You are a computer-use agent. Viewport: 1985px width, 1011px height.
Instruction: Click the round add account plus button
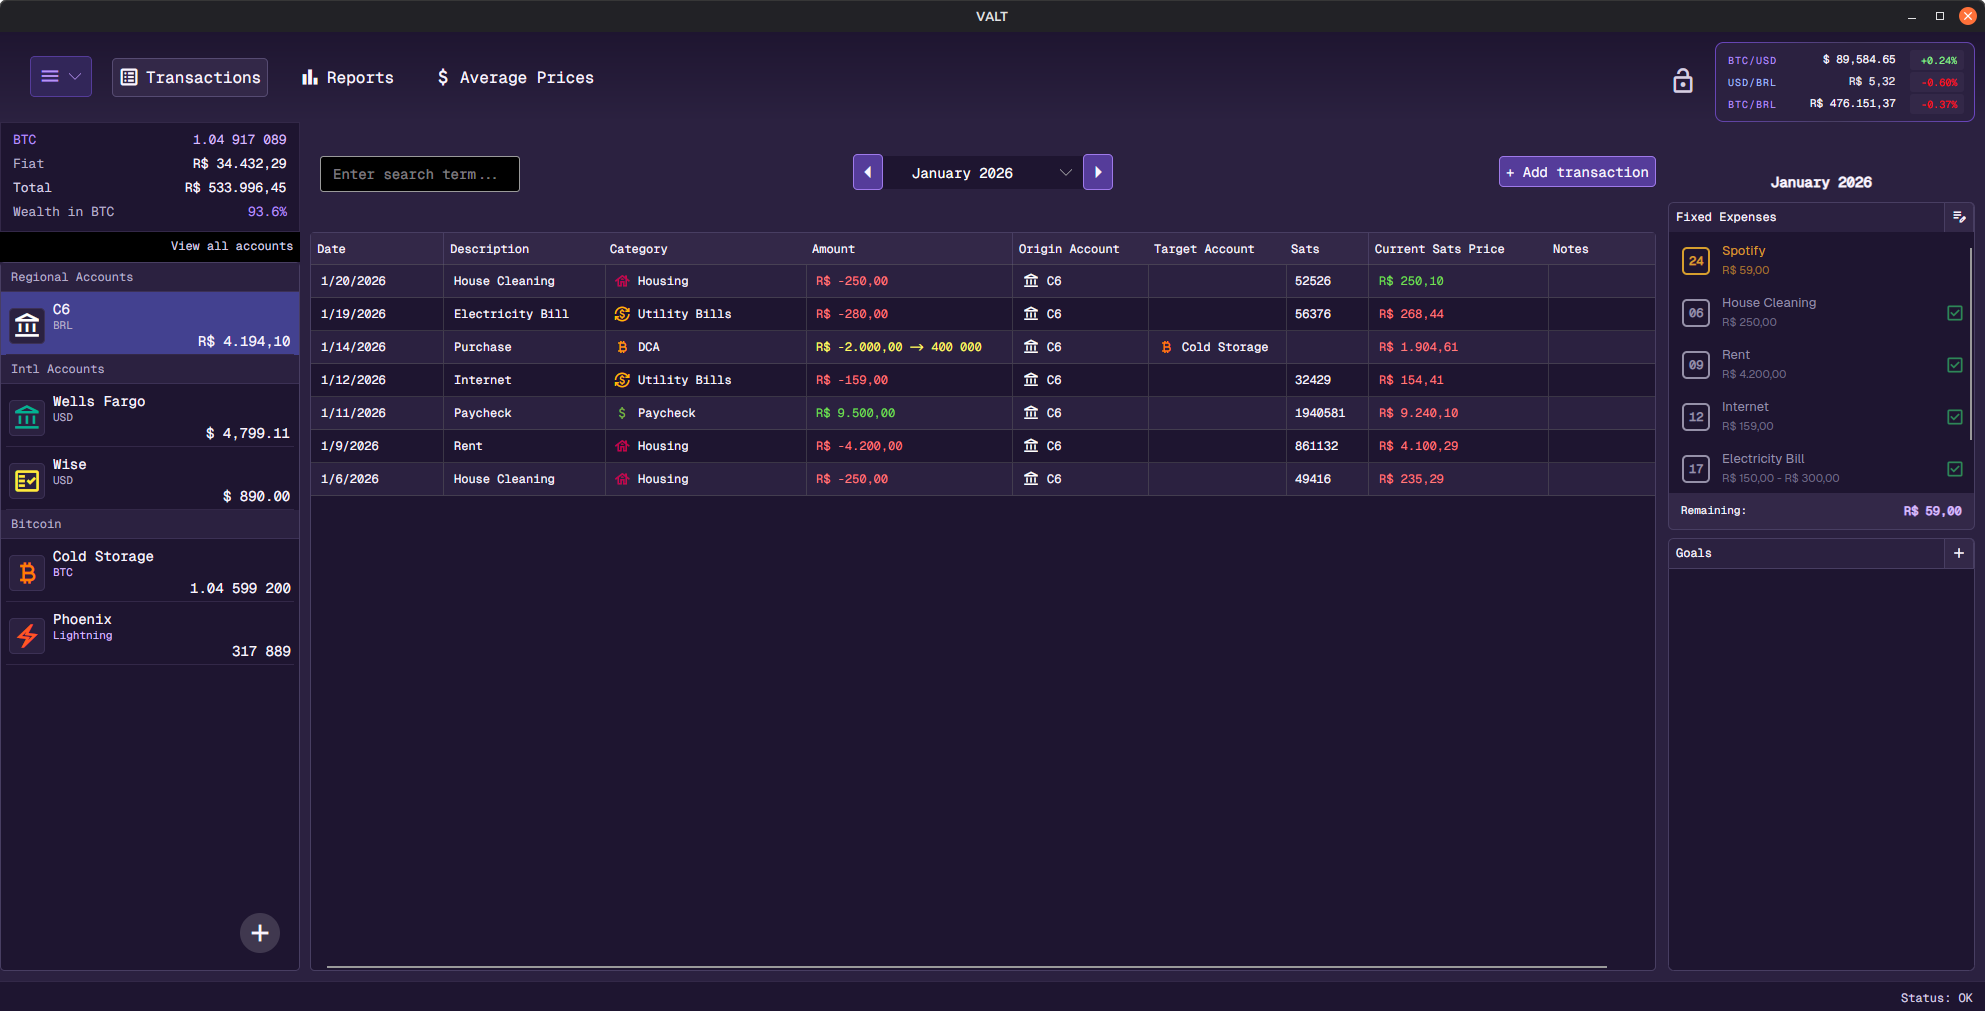coord(260,933)
